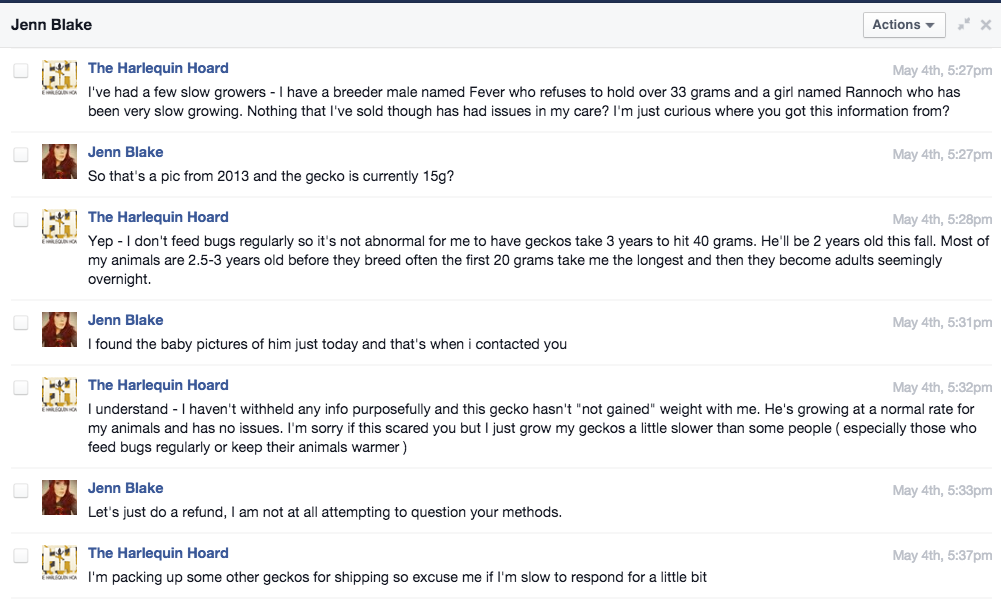Open Jenn Blake's profile photo at 5:27pm
This screenshot has width=1001, height=607.
pos(59,161)
